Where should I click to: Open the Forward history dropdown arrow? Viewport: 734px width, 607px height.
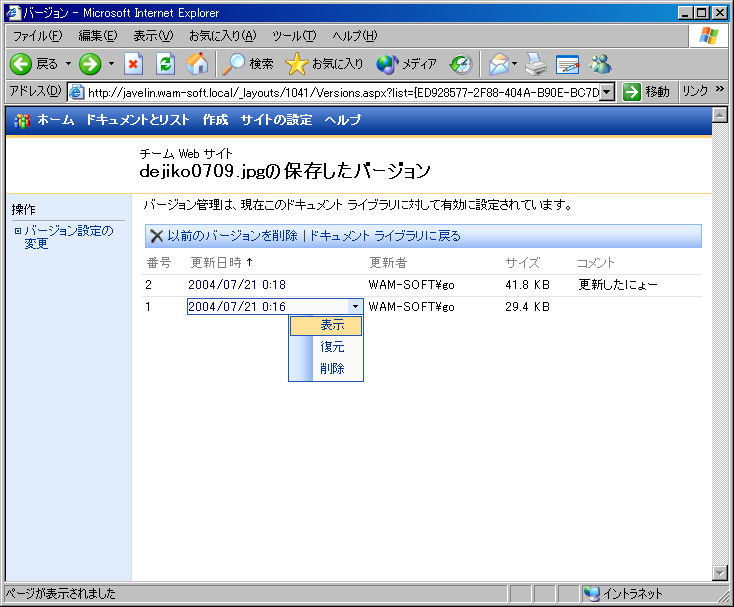[111, 64]
